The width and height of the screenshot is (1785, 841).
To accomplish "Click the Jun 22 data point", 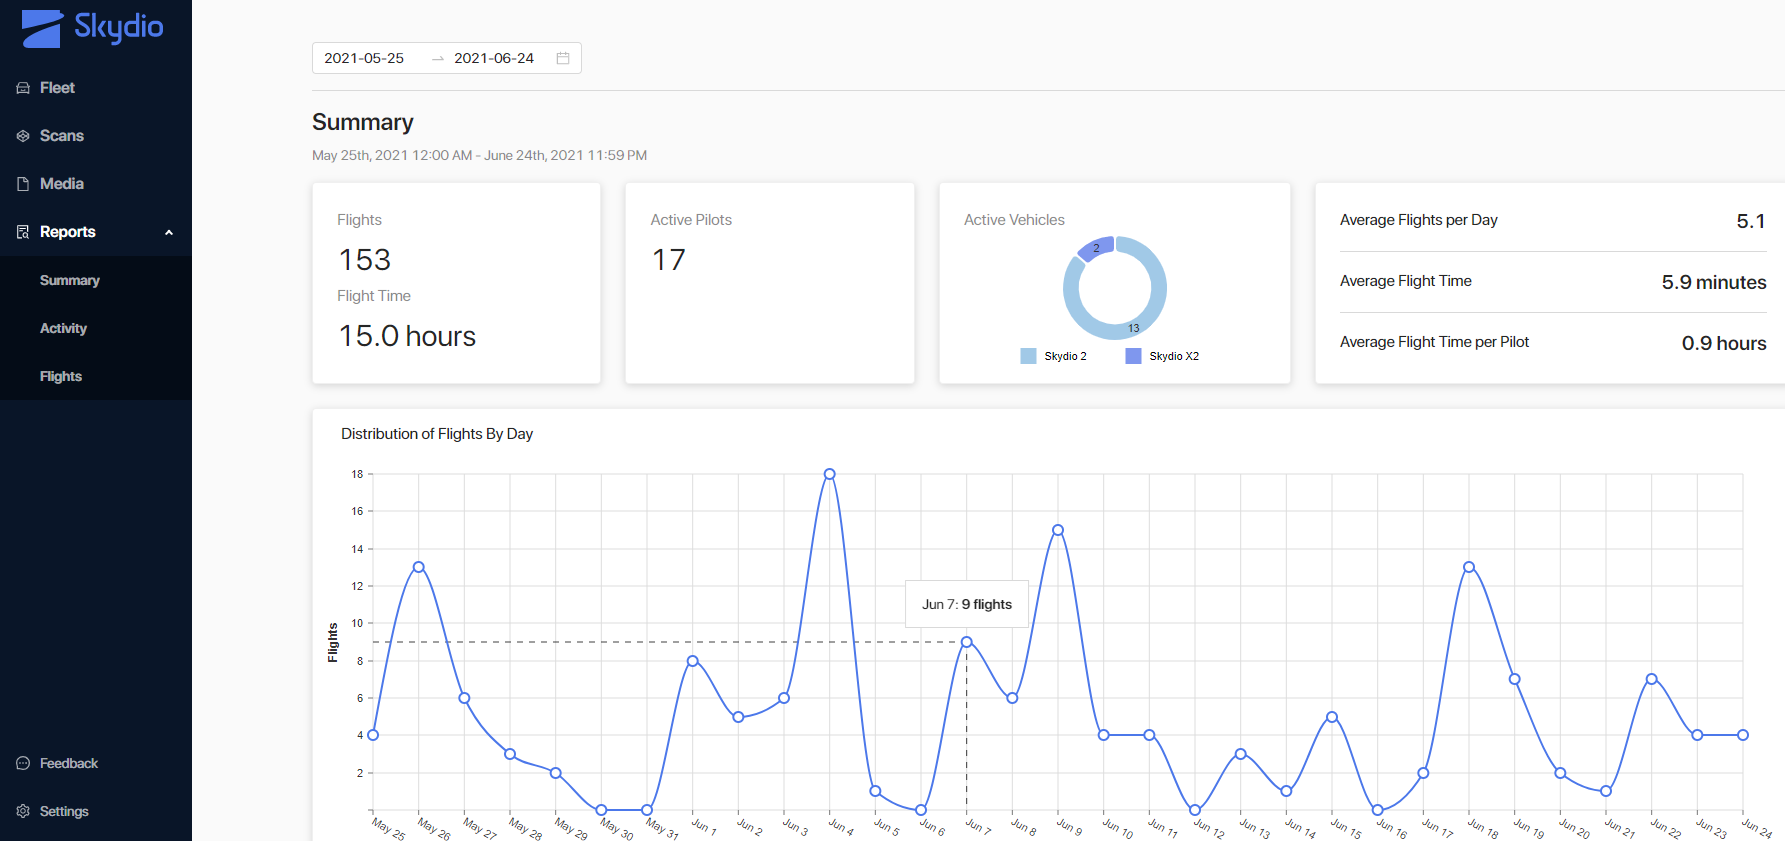I will click(x=1652, y=679).
